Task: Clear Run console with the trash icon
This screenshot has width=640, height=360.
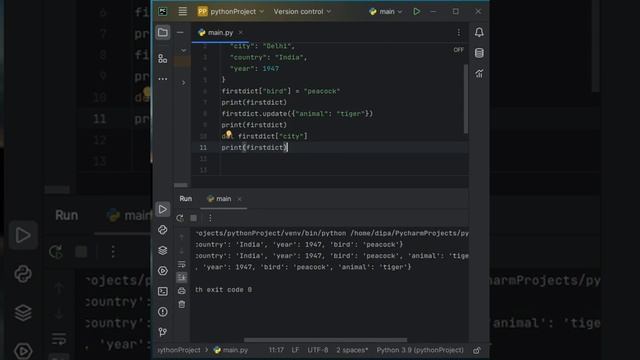Action: pos(182,304)
